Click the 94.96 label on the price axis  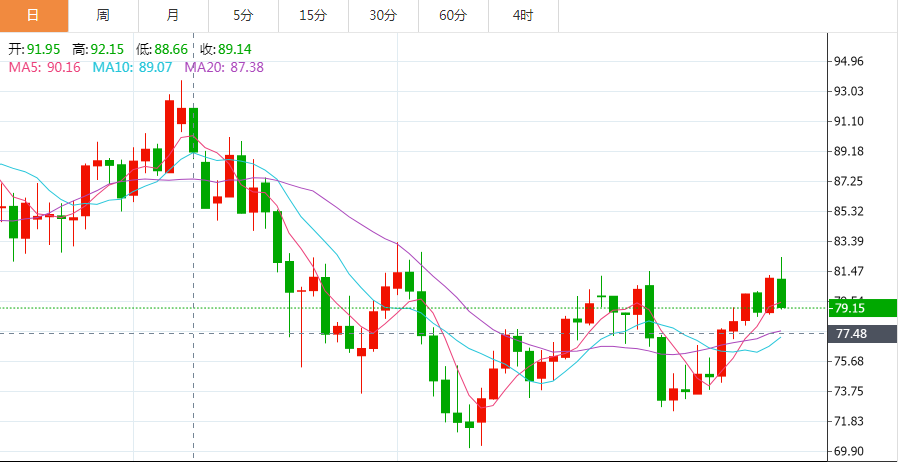(849, 61)
